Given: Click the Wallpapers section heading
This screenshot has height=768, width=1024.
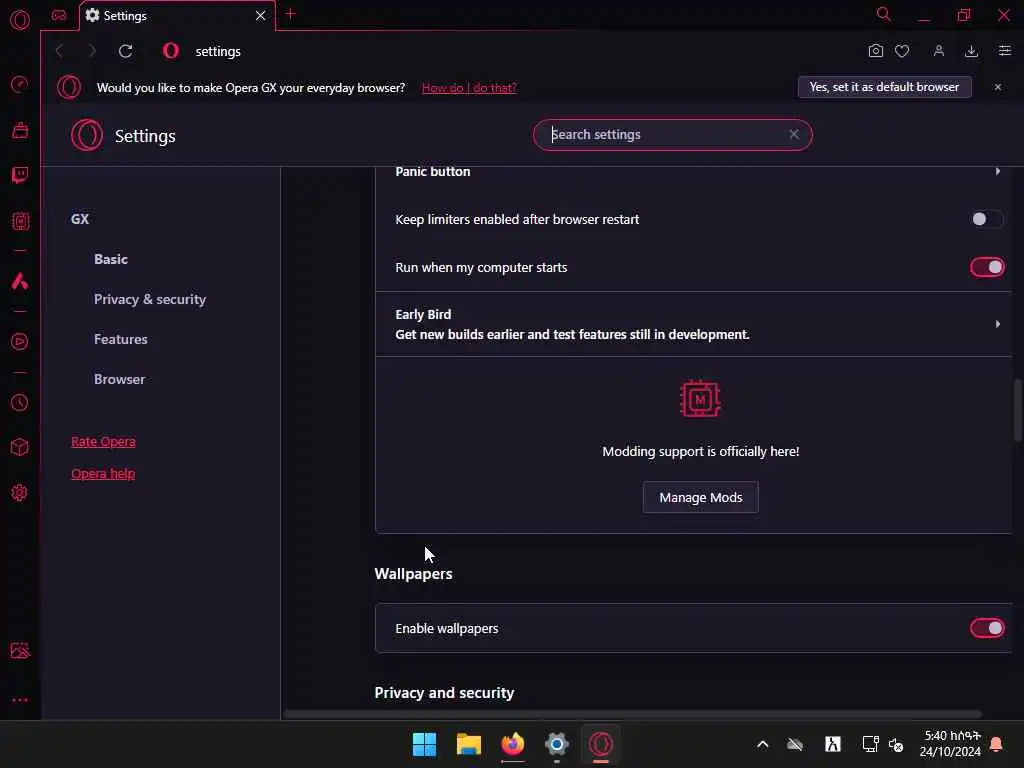Looking at the screenshot, I should click(x=413, y=574).
